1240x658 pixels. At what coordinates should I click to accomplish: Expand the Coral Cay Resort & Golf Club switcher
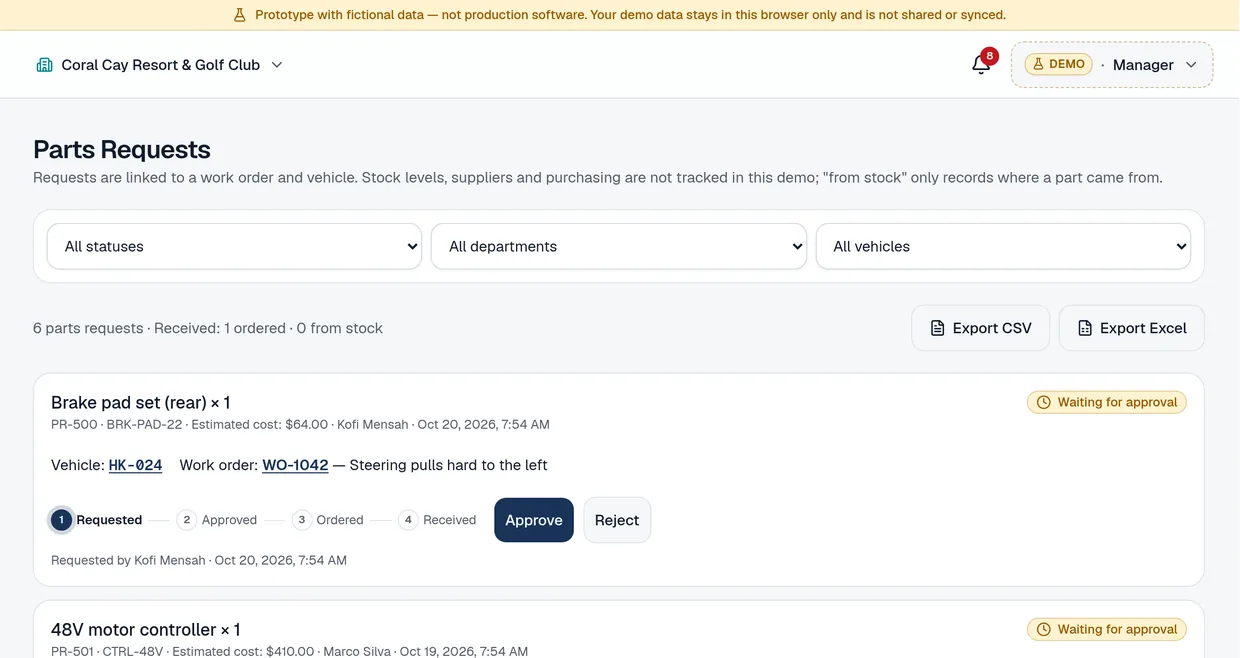click(x=160, y=65)
